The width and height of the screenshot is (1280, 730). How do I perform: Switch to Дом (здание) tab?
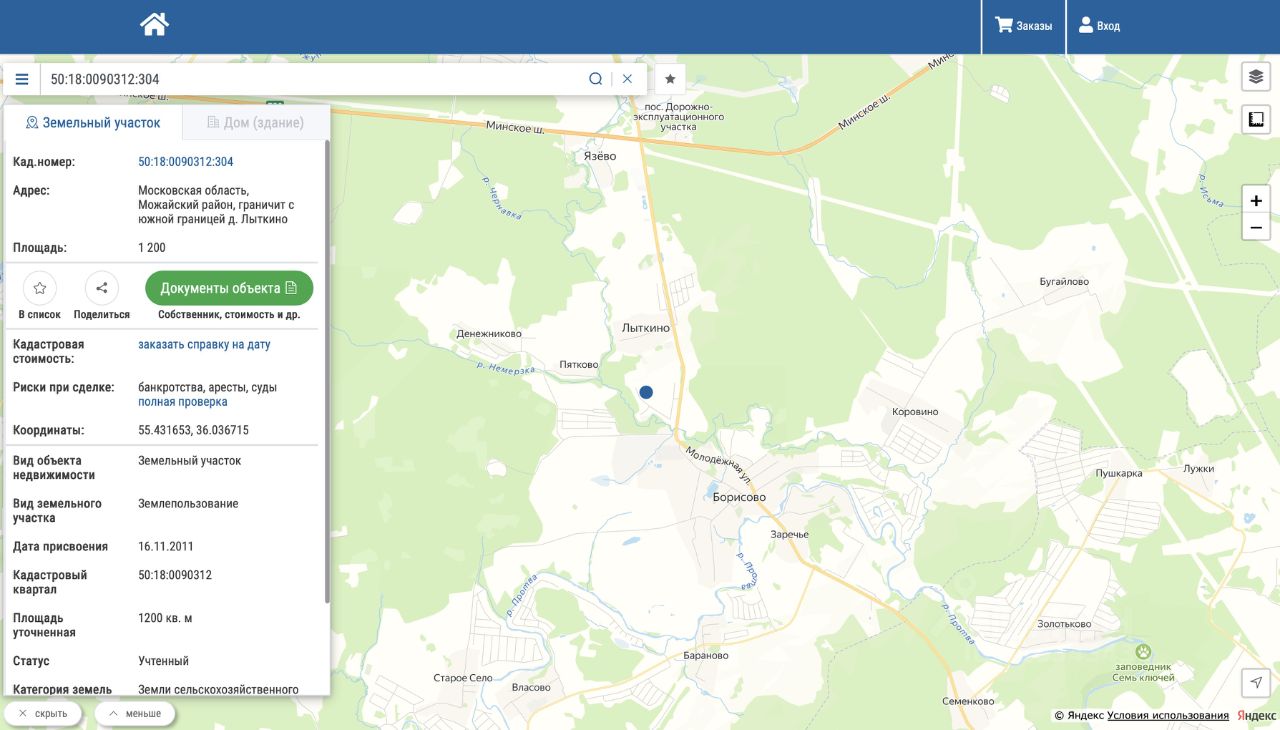255,122
